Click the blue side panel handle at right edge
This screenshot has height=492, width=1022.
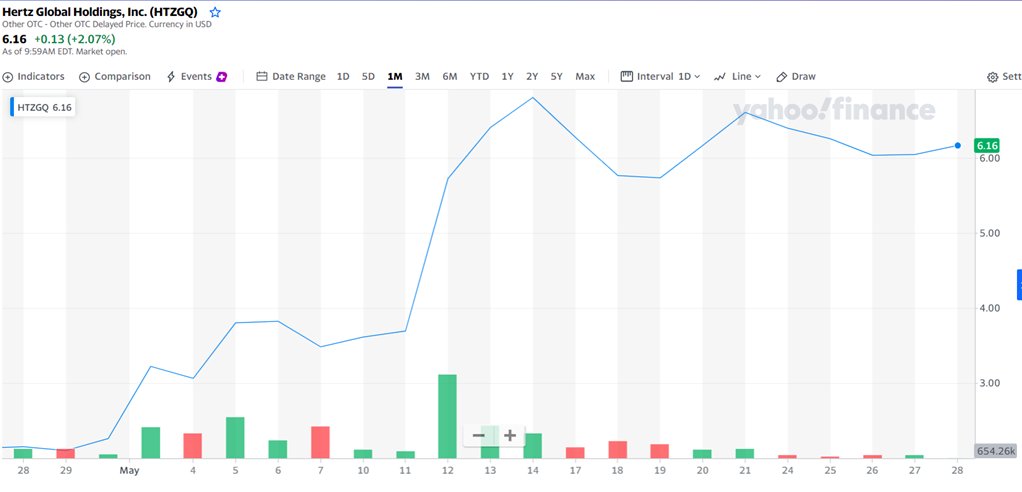tap(1019, 285)
